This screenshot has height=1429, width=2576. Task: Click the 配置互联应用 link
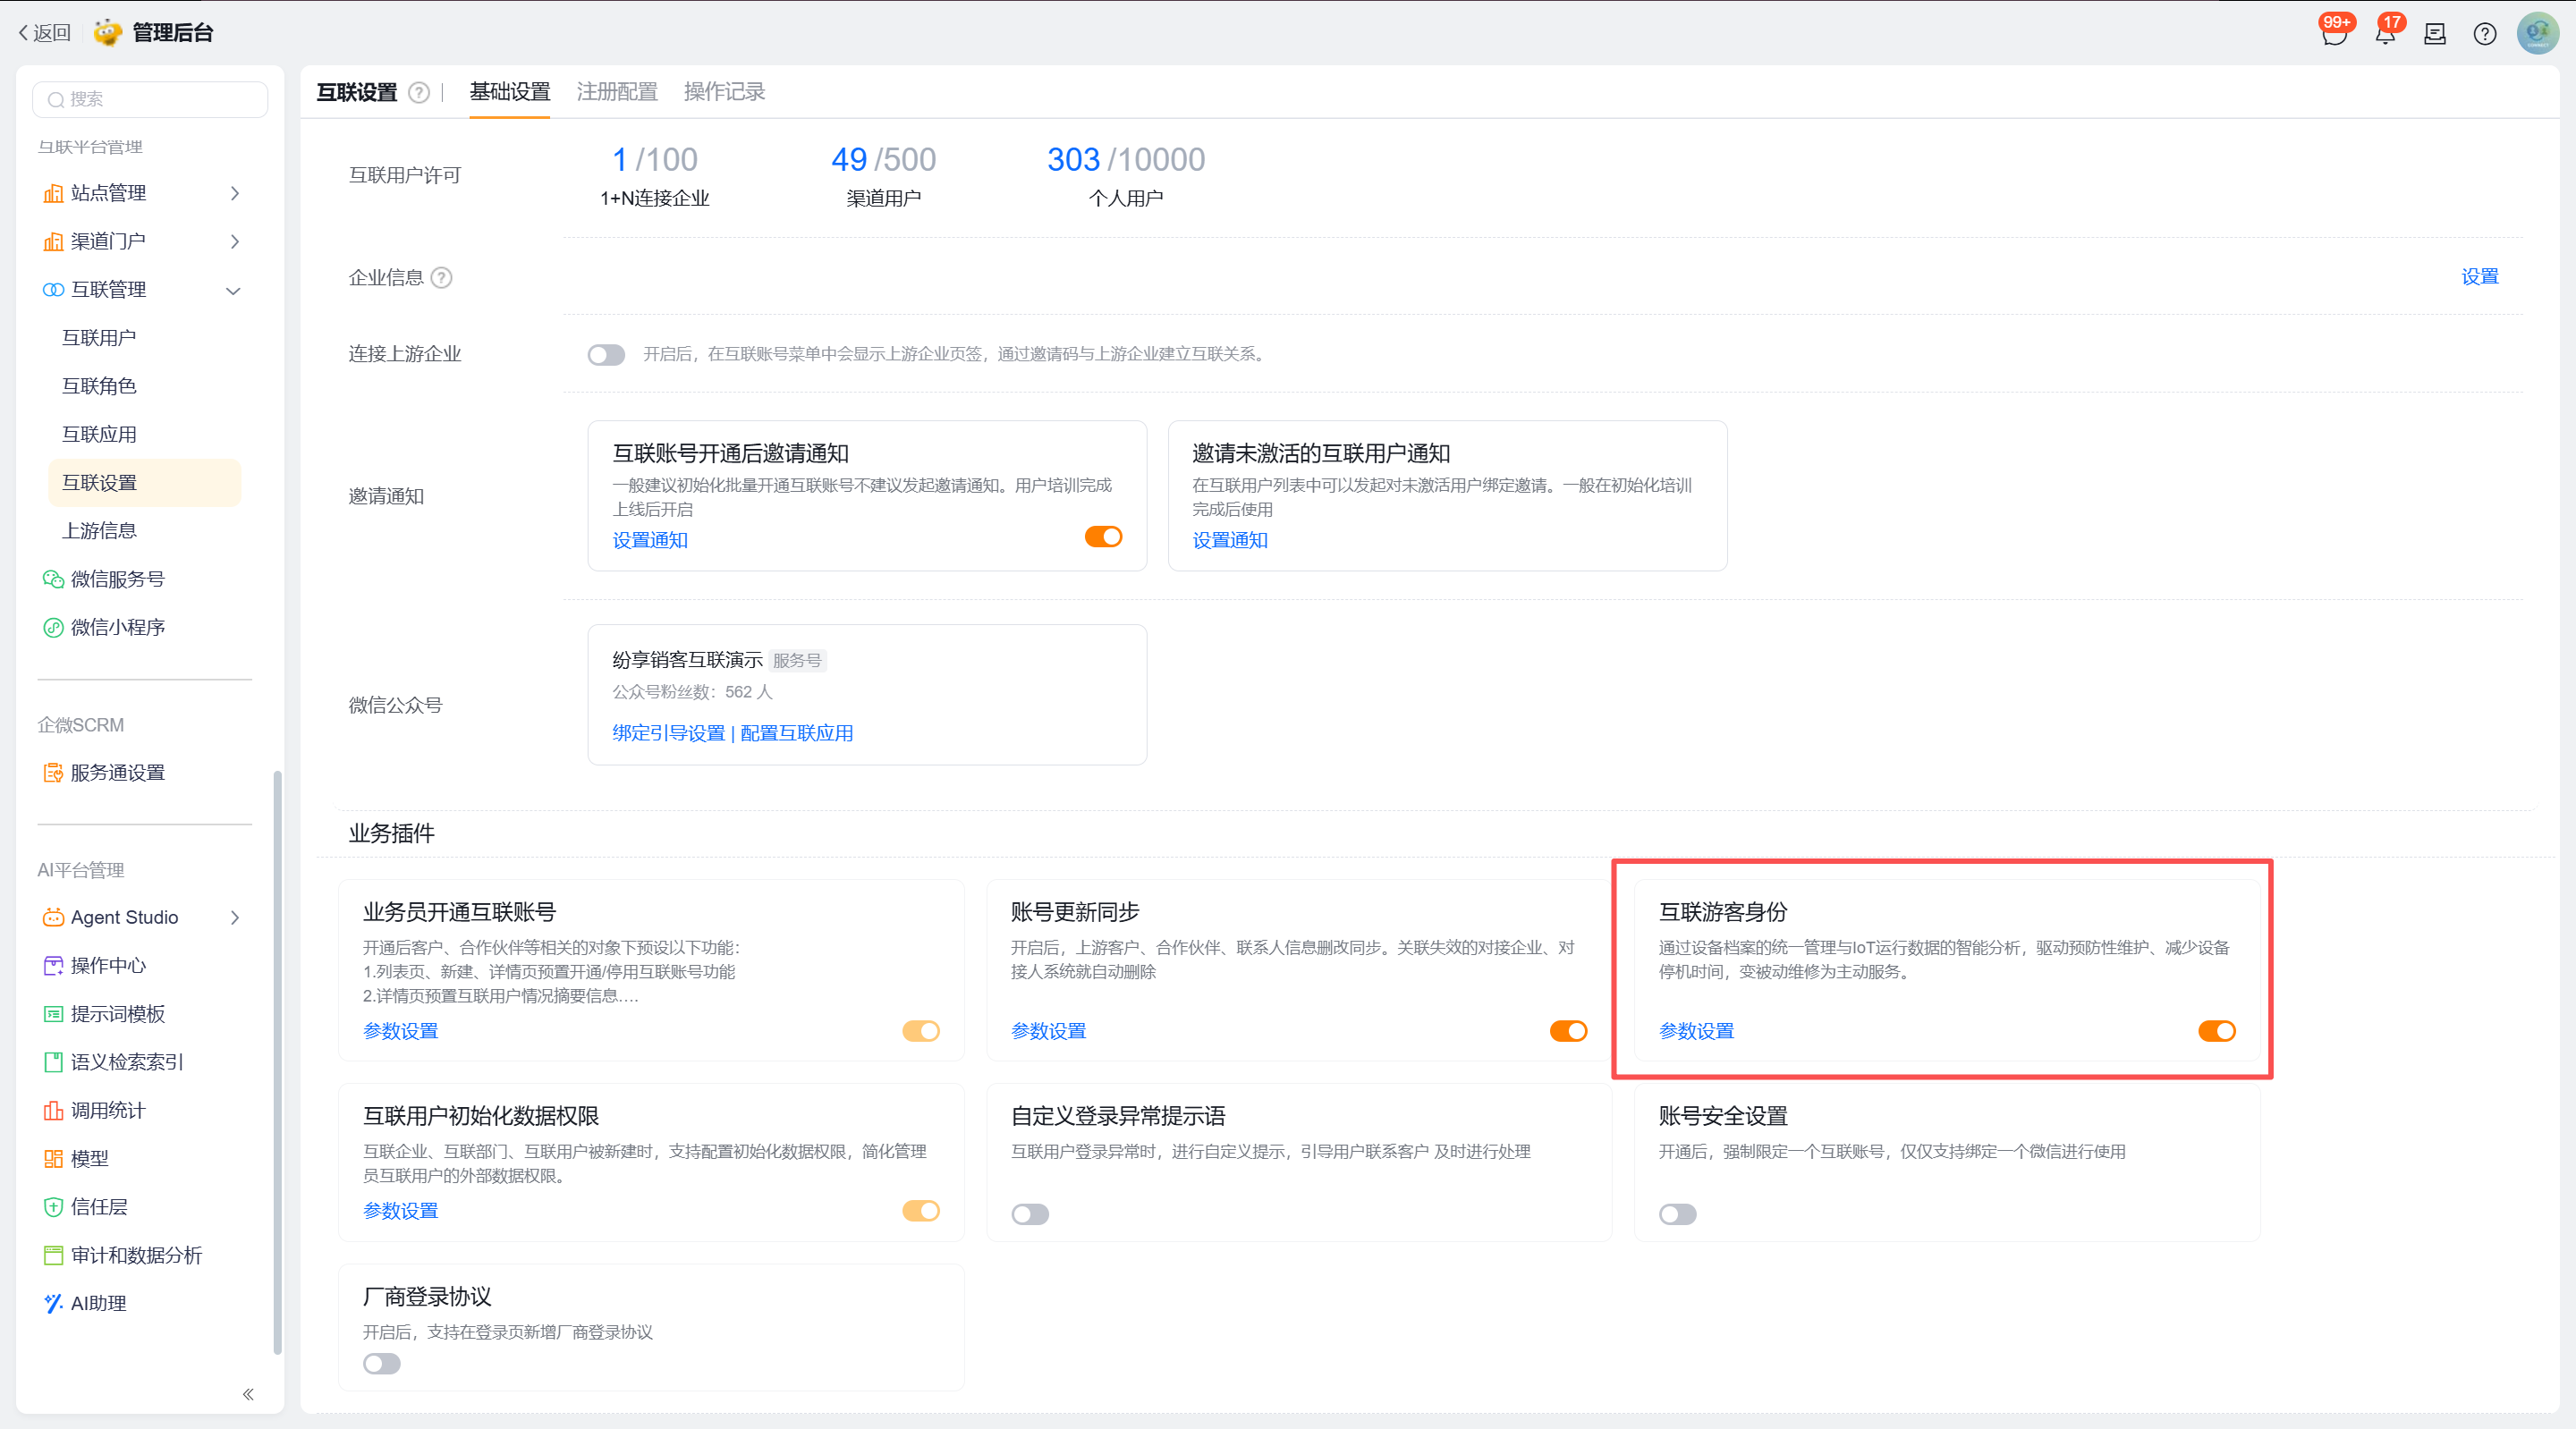click(796, 734)
